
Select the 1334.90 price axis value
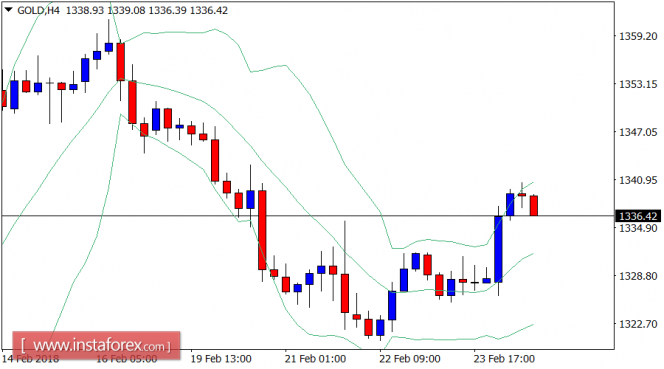tap(638, 228)
